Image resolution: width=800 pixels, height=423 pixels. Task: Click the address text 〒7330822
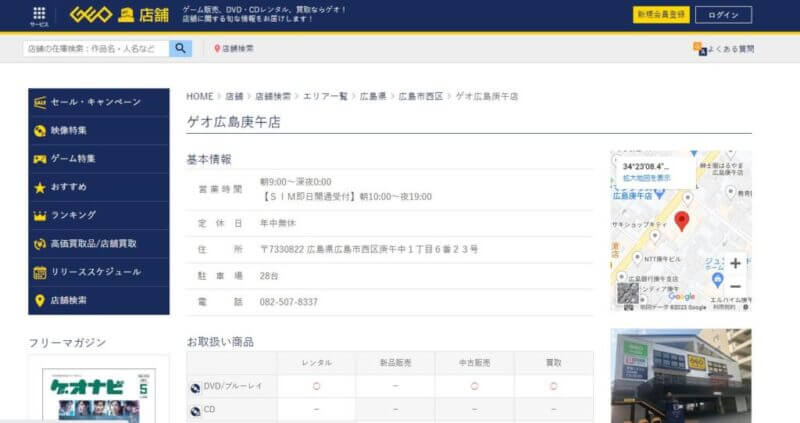[369, 250]
